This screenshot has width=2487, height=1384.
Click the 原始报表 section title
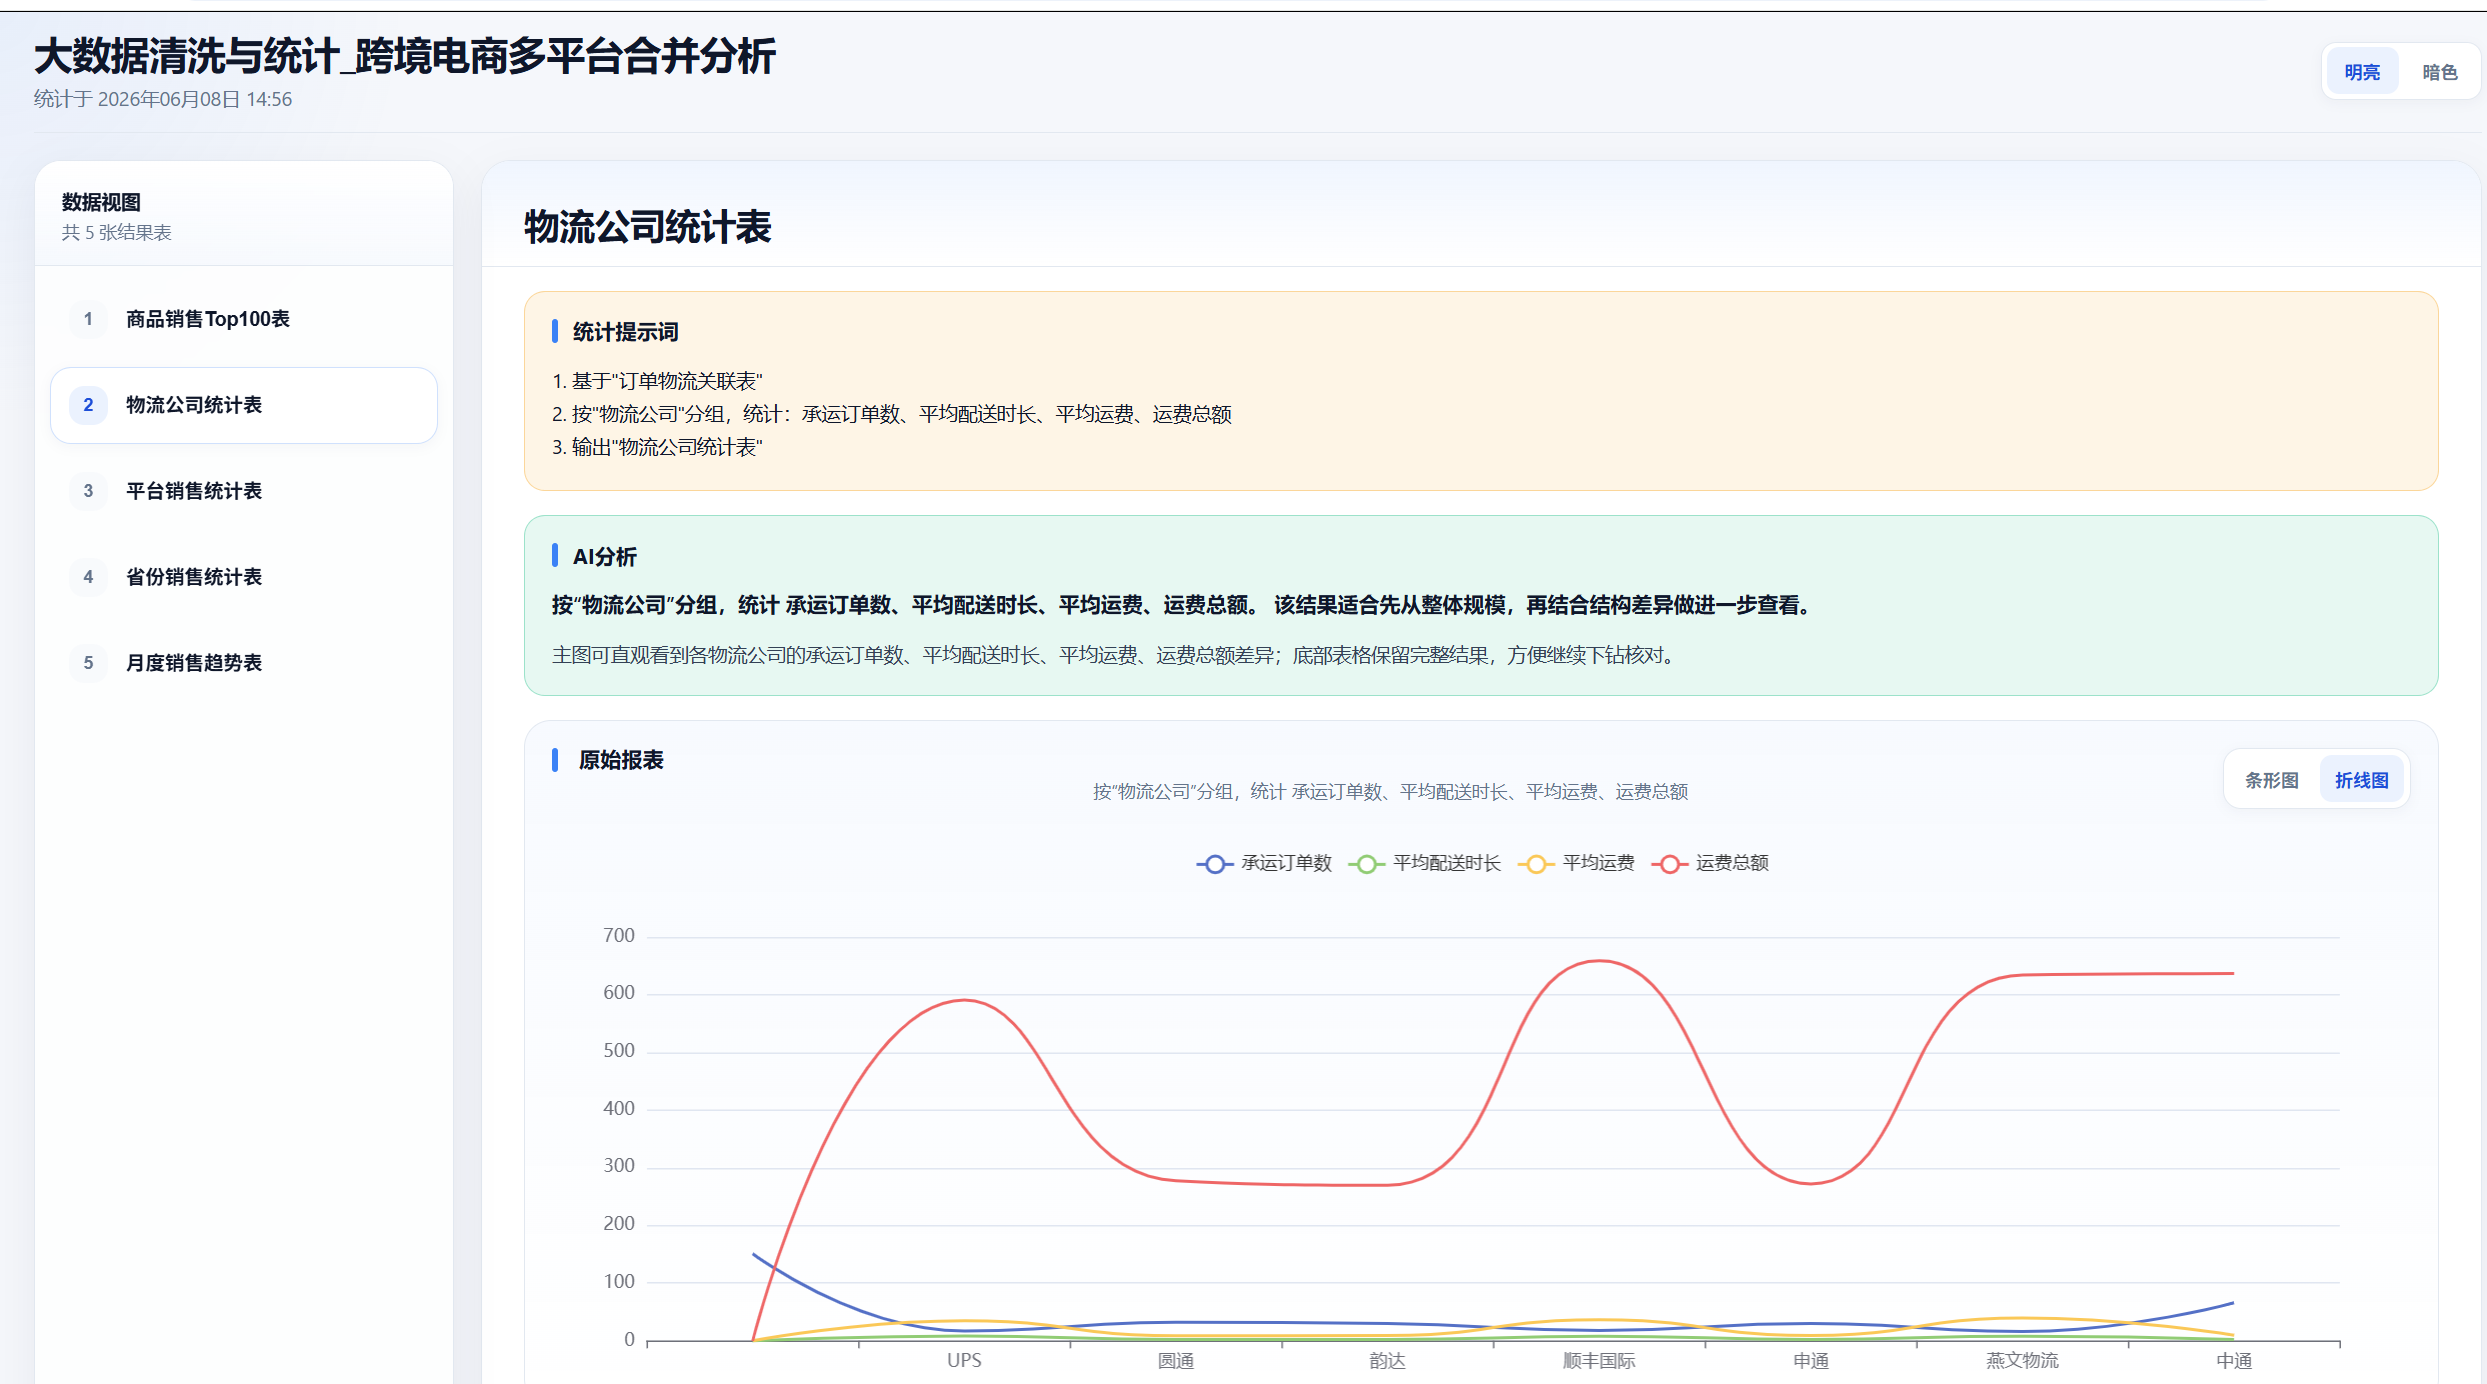[621, 760]
